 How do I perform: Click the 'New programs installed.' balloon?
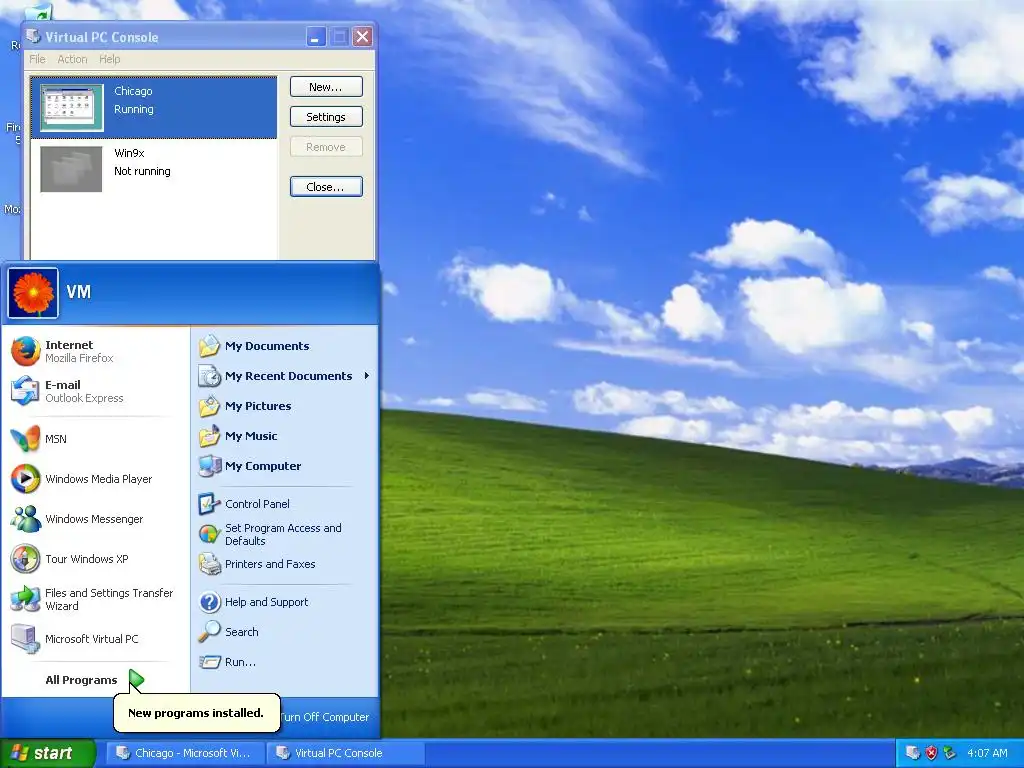click(x=197, y=712)
